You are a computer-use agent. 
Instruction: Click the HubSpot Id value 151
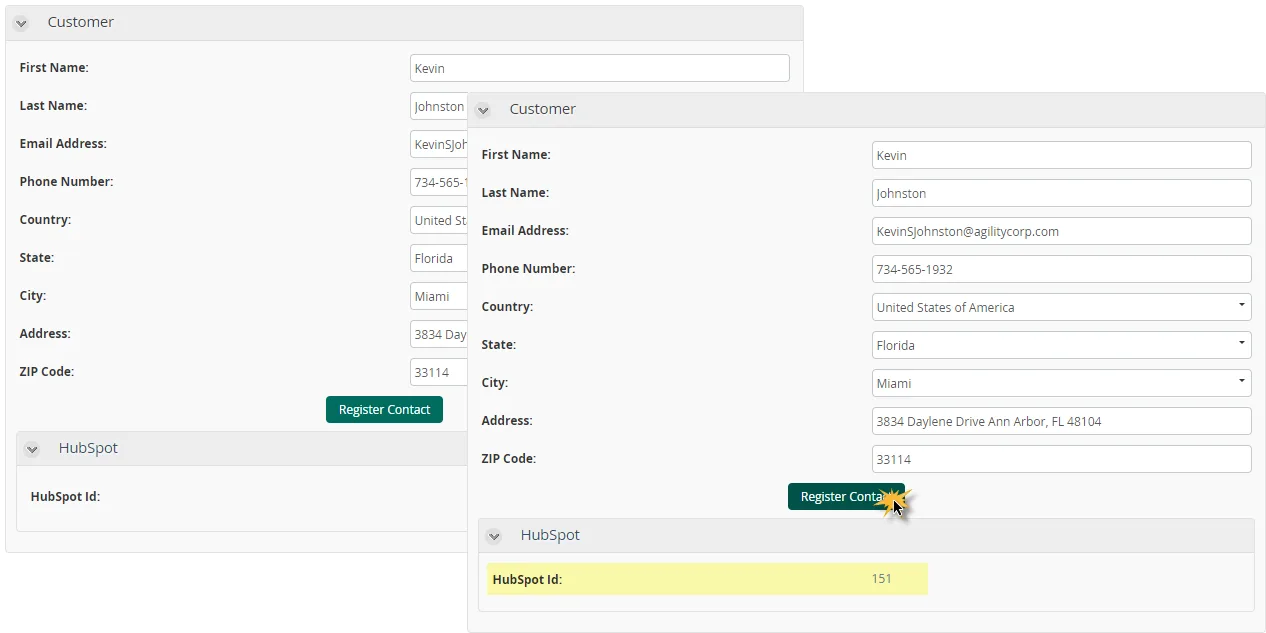881,578
